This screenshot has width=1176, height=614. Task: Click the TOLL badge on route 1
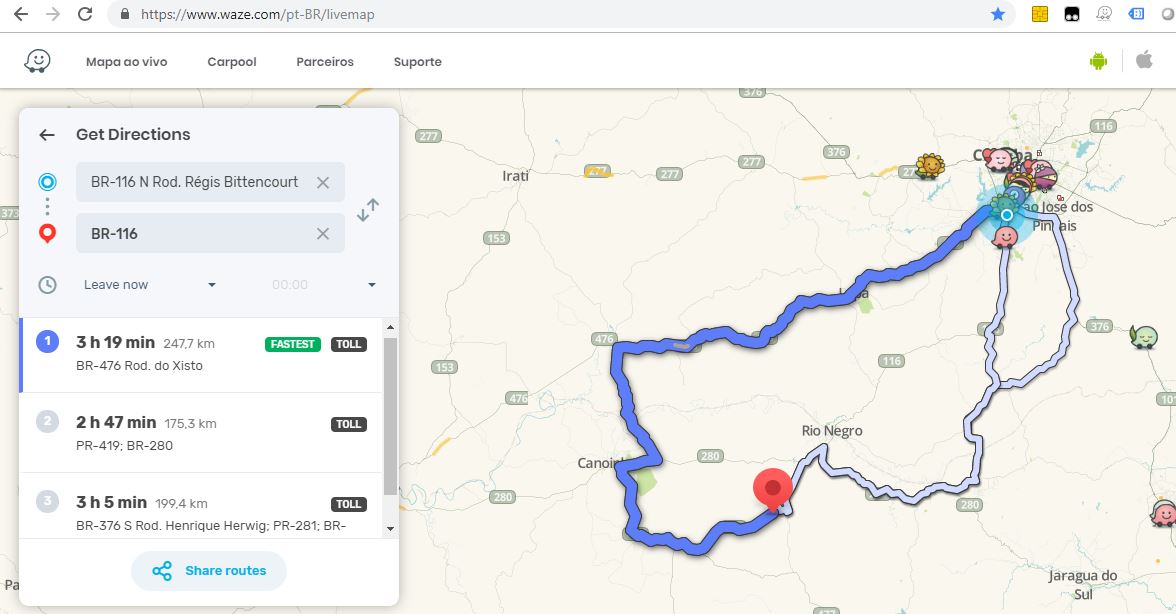349,344
